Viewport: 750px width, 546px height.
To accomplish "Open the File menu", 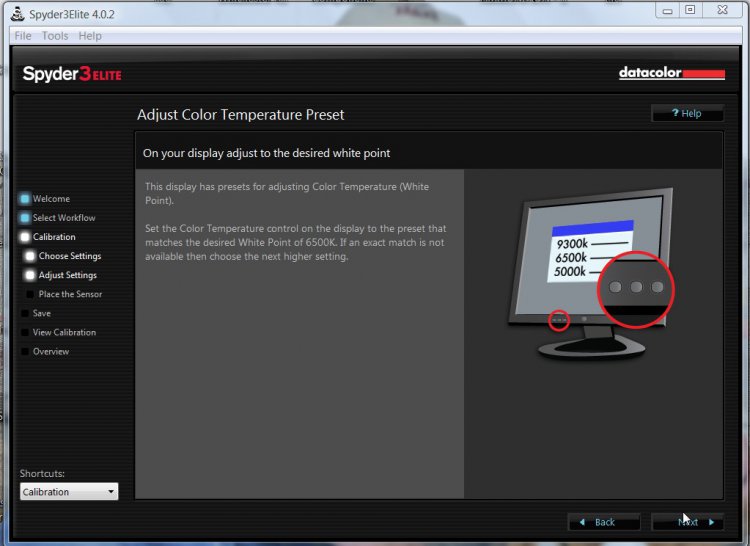I will click(x=22, y=36).
